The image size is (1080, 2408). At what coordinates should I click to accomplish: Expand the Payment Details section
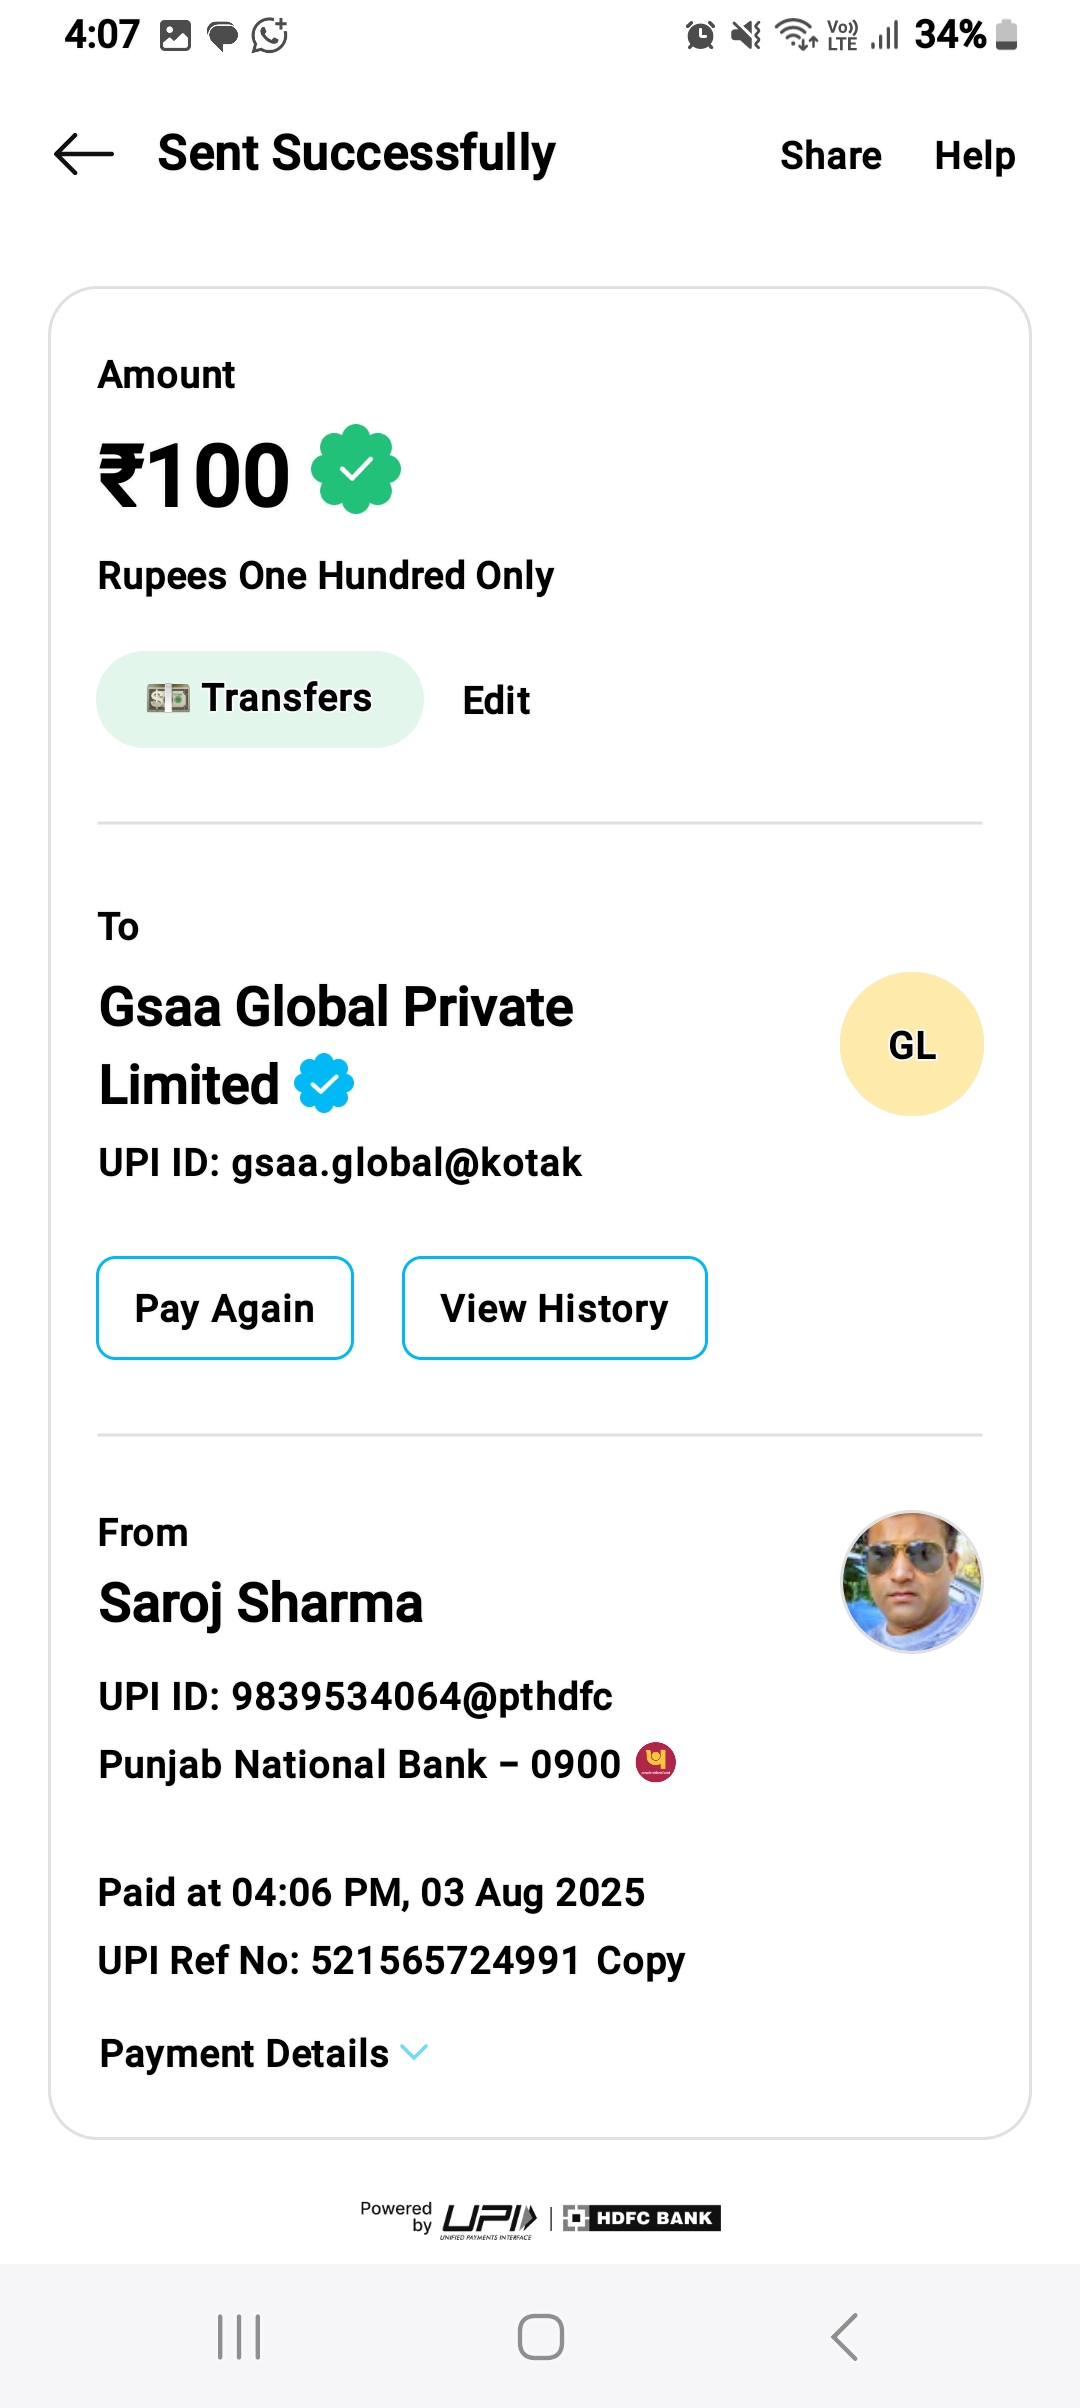point(264,2054)
